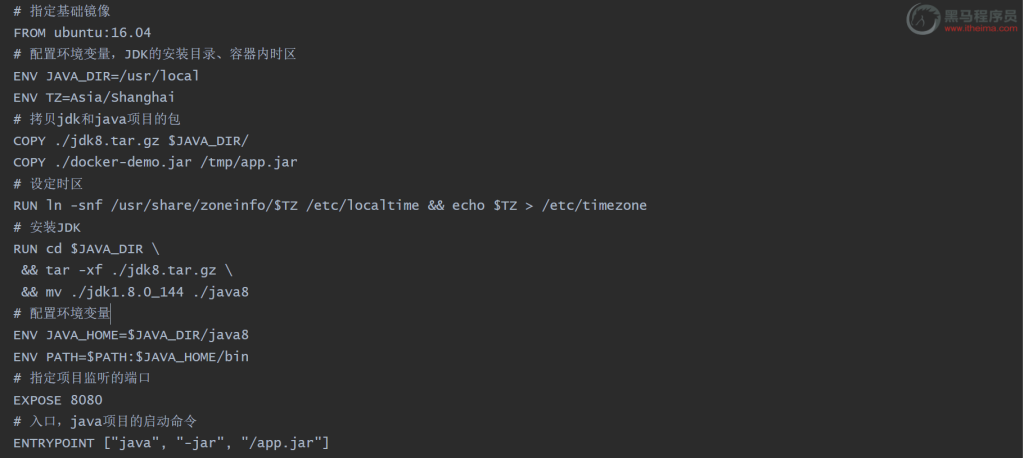Click the COPY ./jdk8.tar.gz line

tap(130, 140)
